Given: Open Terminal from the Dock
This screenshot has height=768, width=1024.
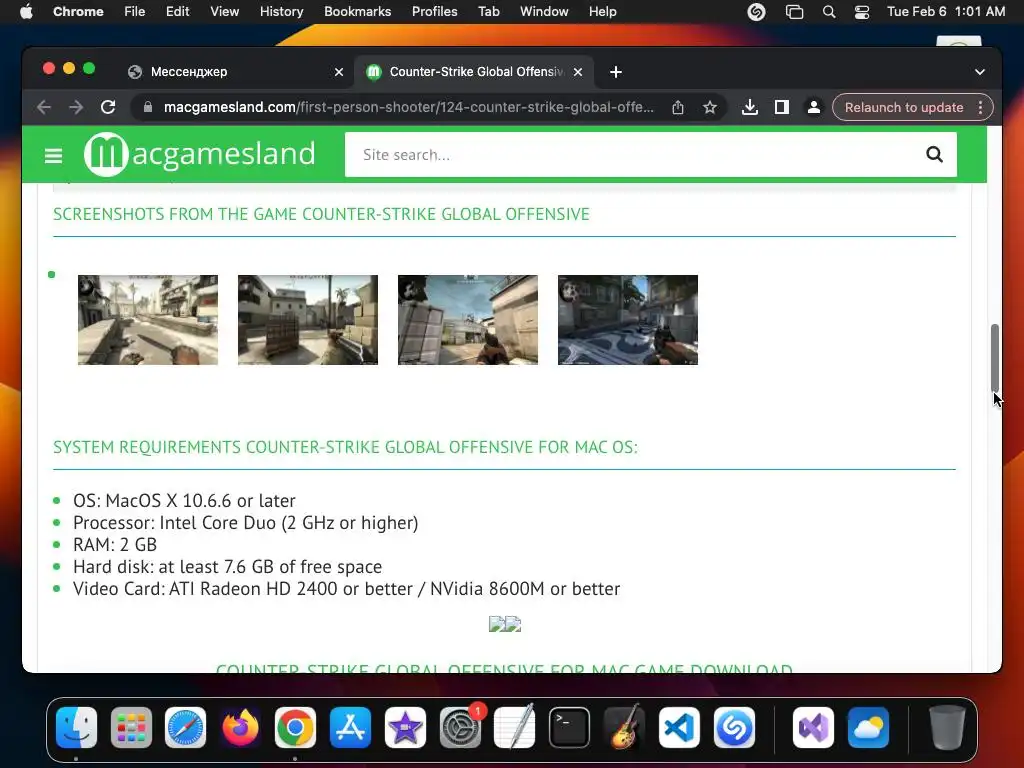Looking at the screenshot, I should coord(569,728).
